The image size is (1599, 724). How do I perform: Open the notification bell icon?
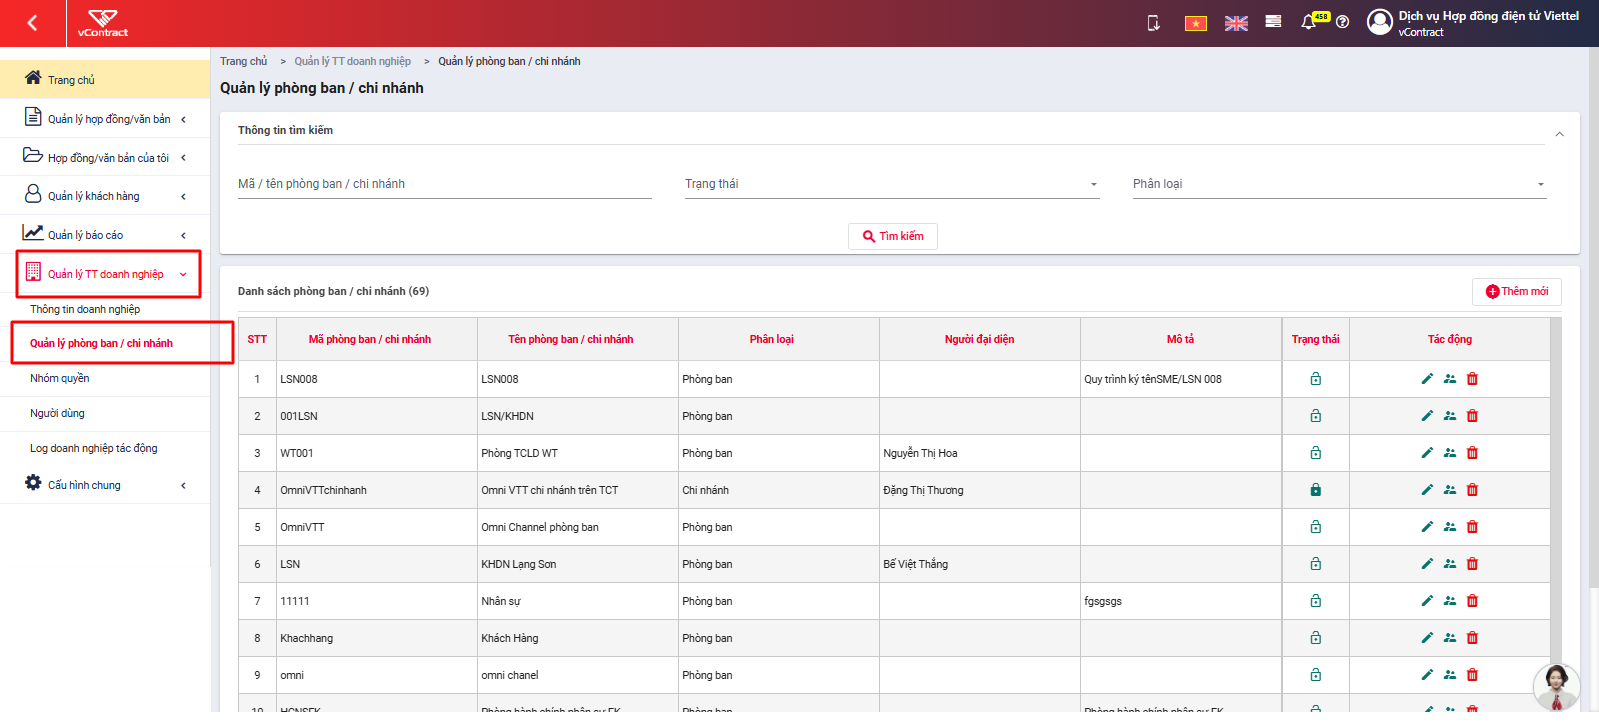coord(1308,22)
